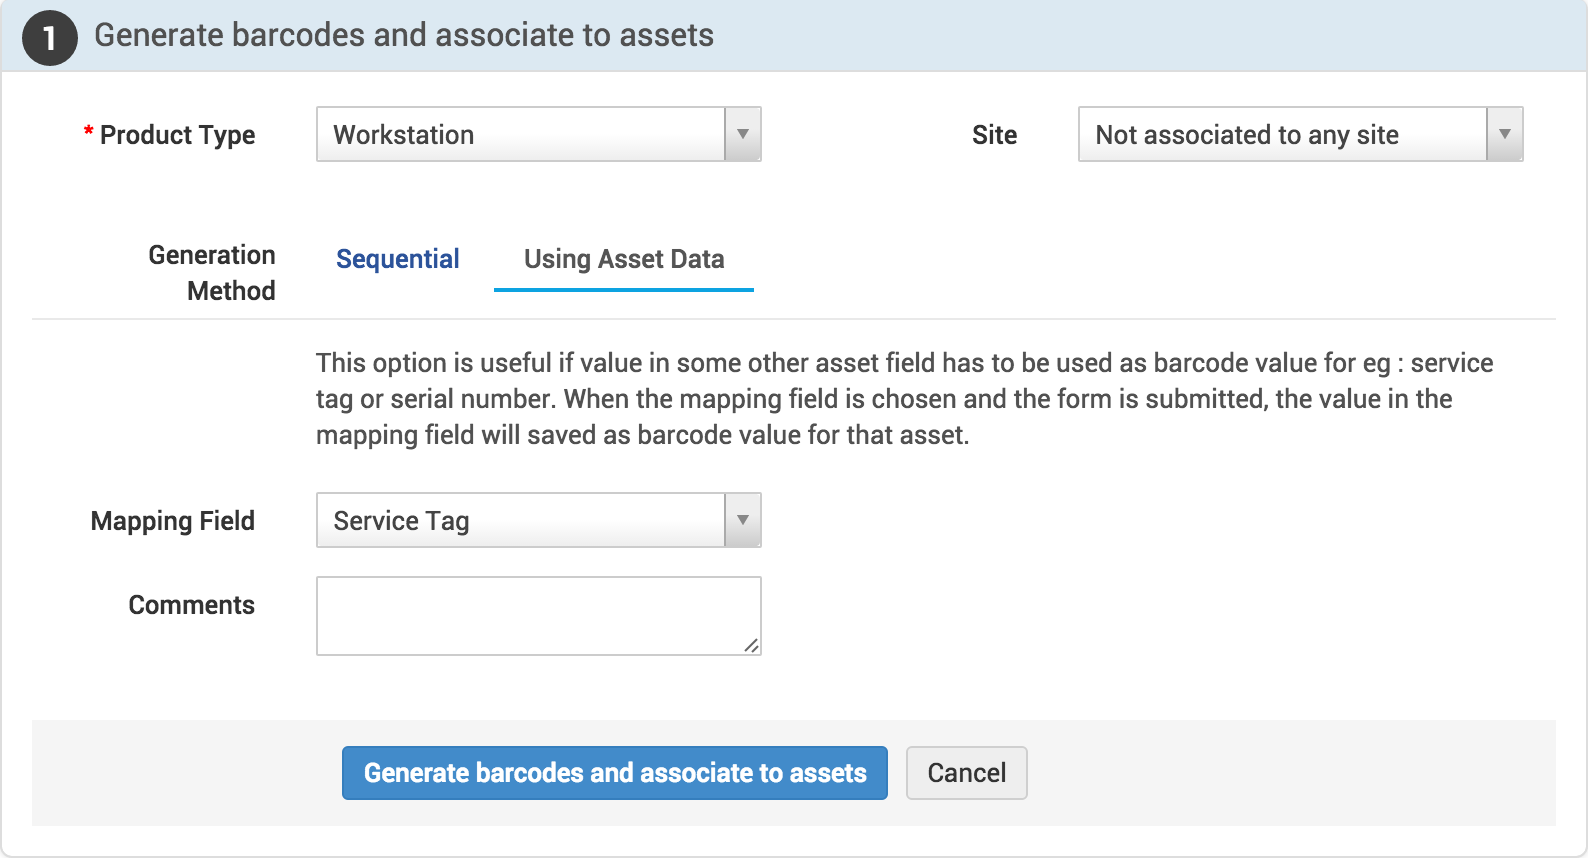Click the Generation Method label

212,273
